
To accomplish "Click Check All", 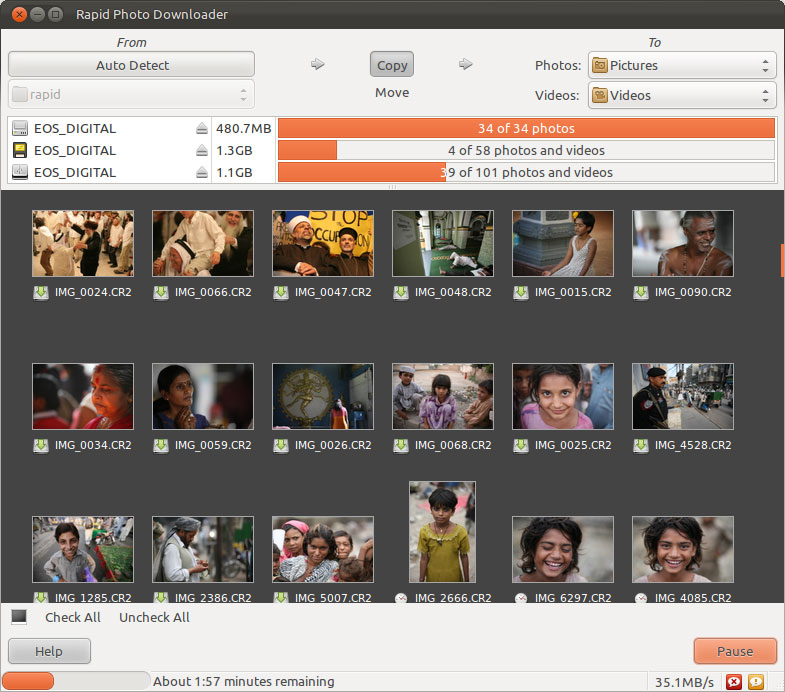I will 73,617.
